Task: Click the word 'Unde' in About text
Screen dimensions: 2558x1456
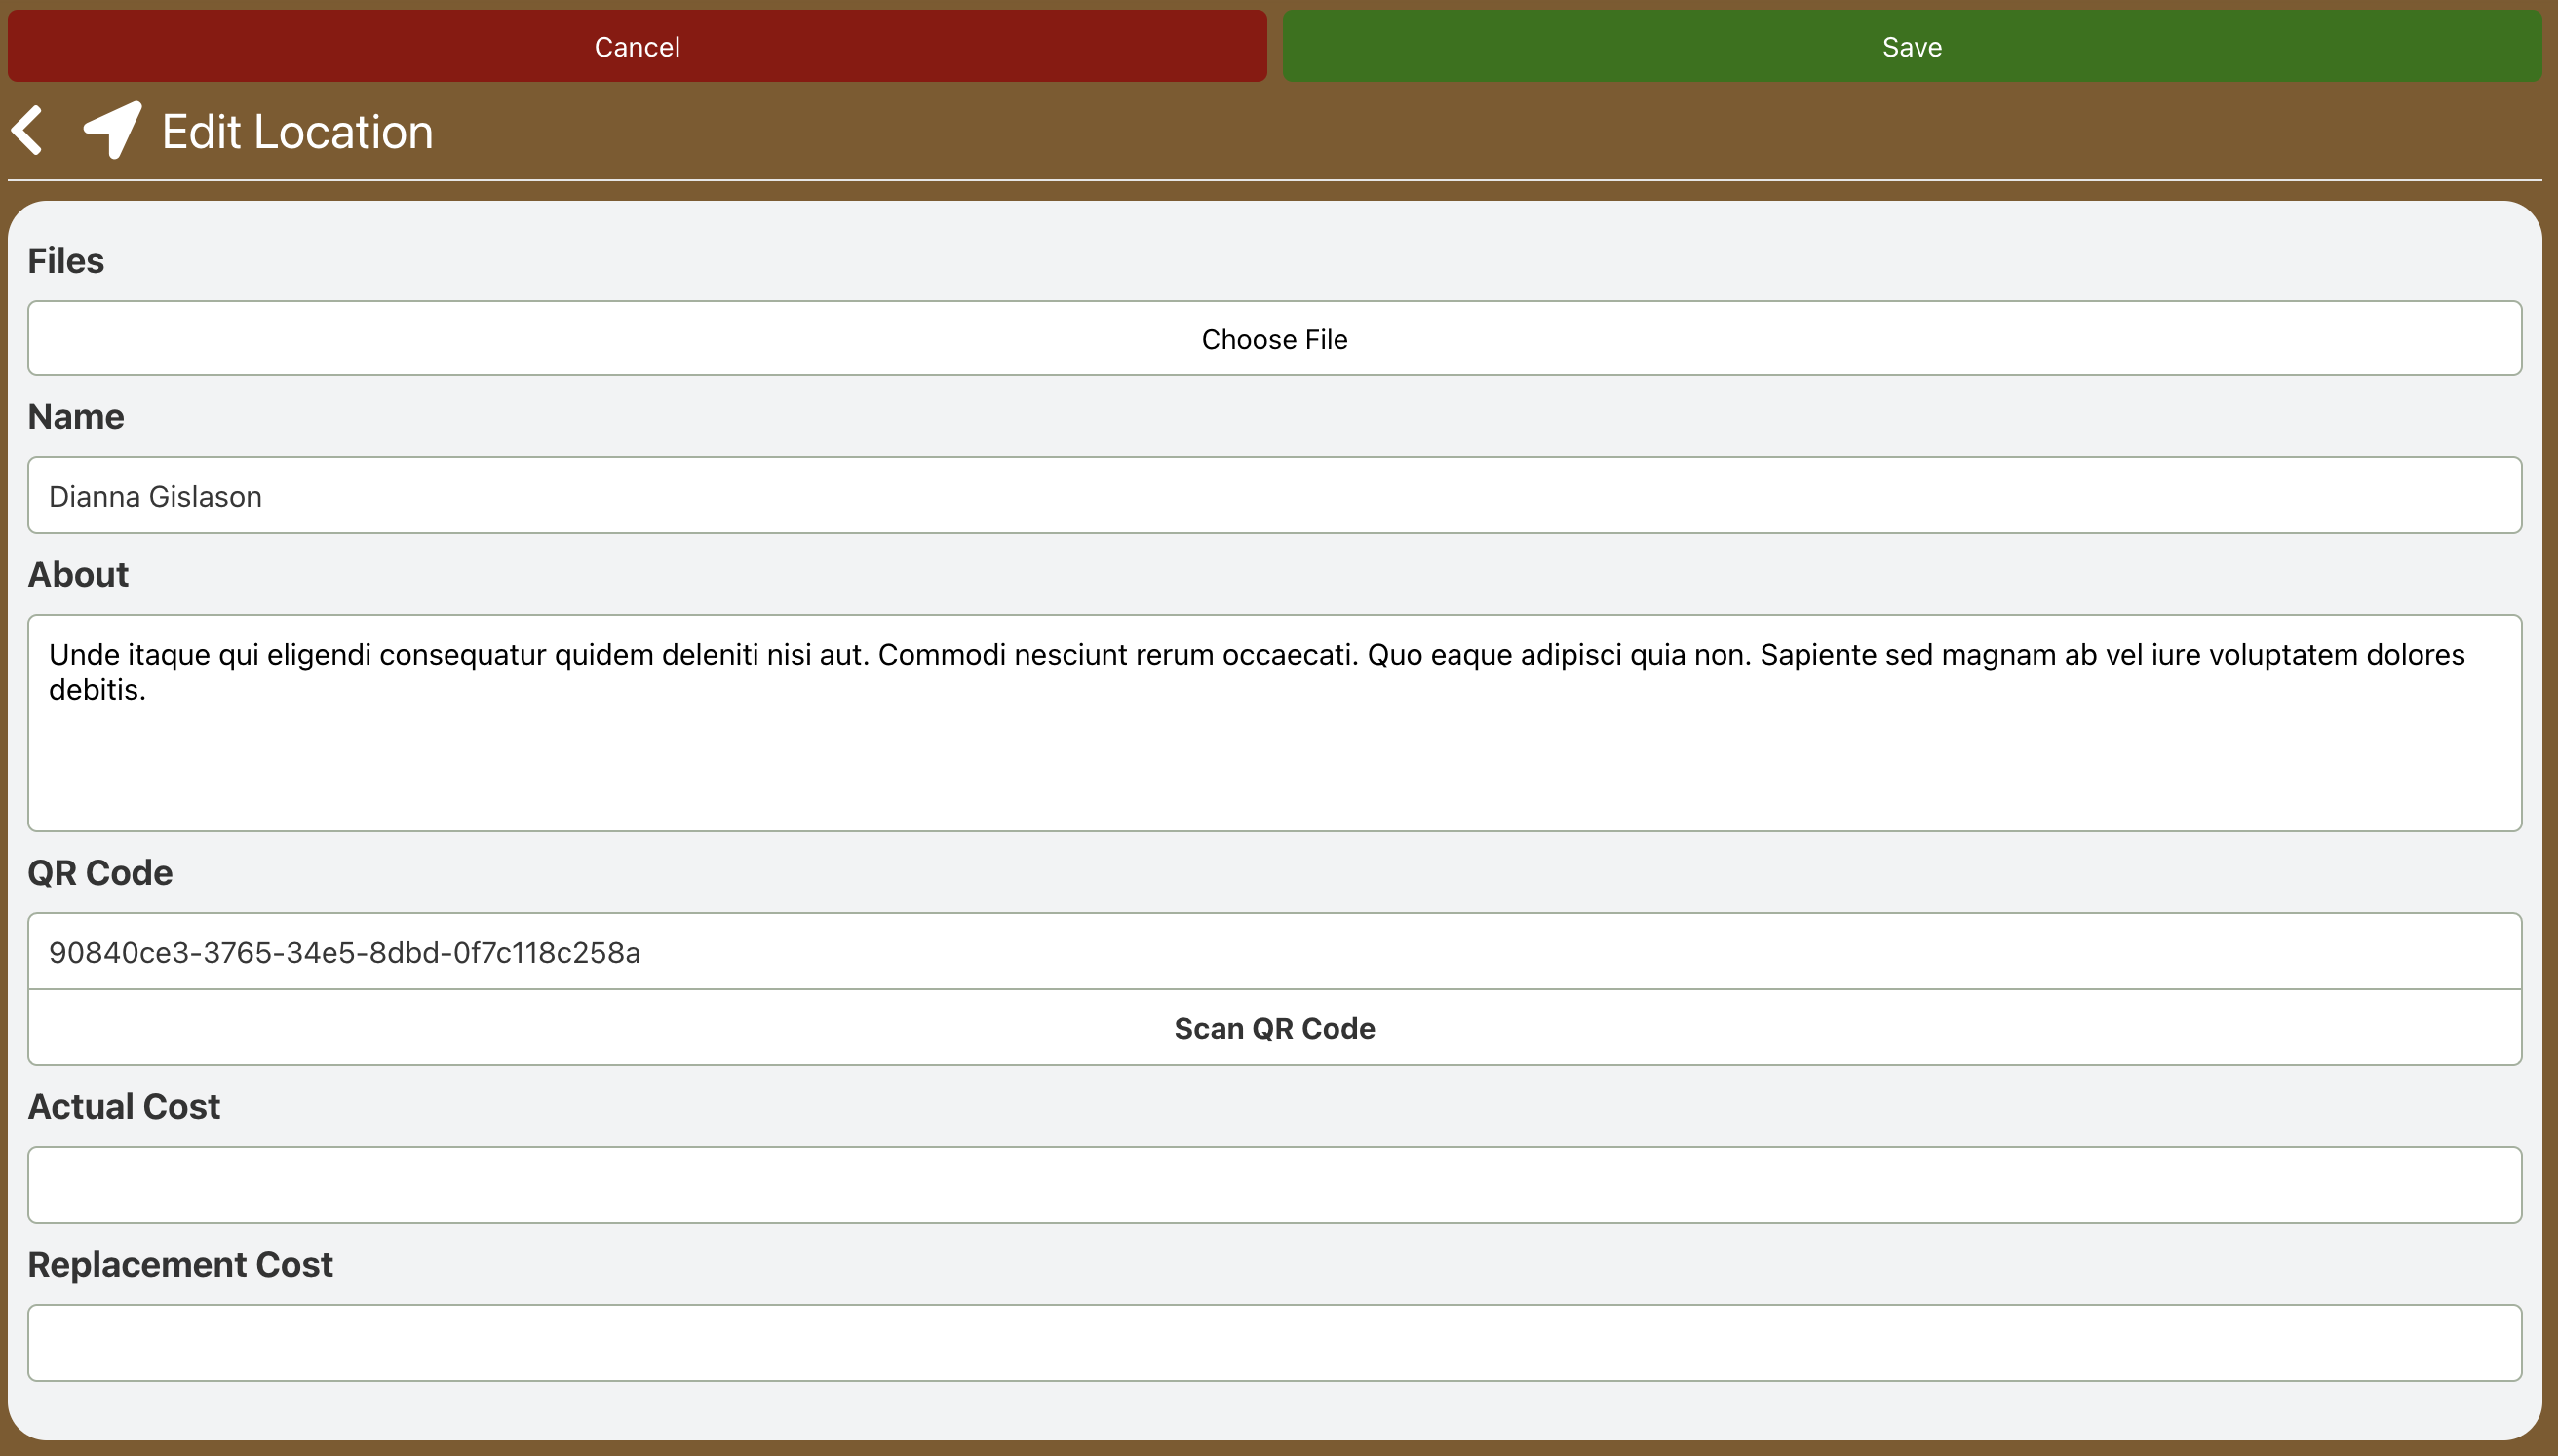Action: tap(84, 655)
